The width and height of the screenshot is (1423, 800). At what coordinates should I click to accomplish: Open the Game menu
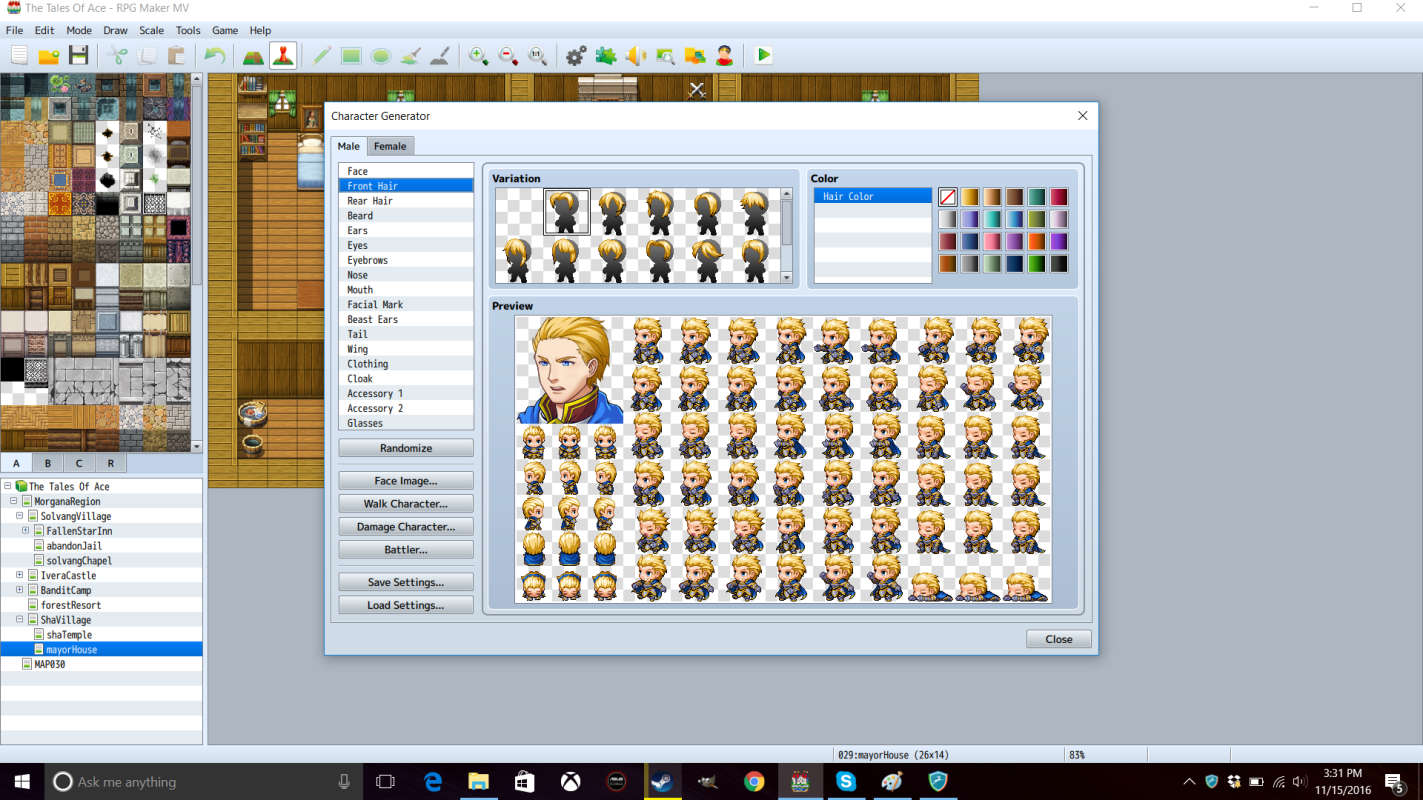pyautogui.click(x=225, y=31)
